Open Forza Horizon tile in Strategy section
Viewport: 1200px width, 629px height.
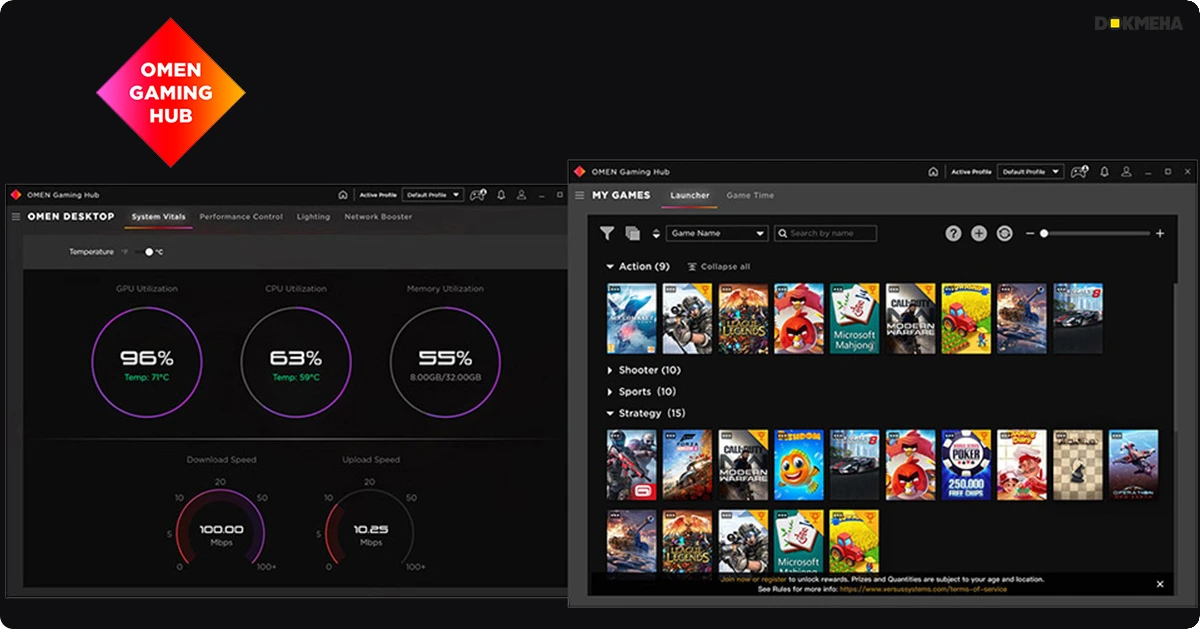[687, 465]
